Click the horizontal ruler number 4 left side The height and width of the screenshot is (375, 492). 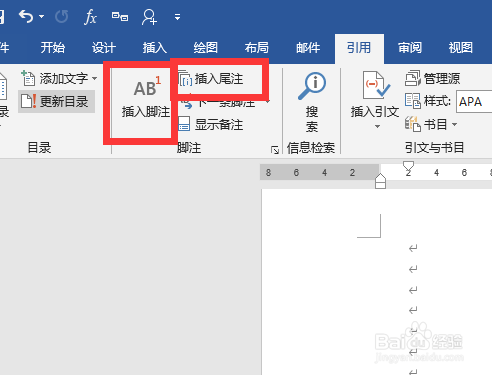coord(324,172)
